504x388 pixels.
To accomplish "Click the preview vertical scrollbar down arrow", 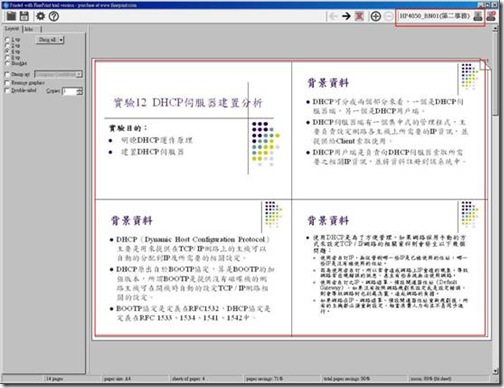I will point(496,371).
